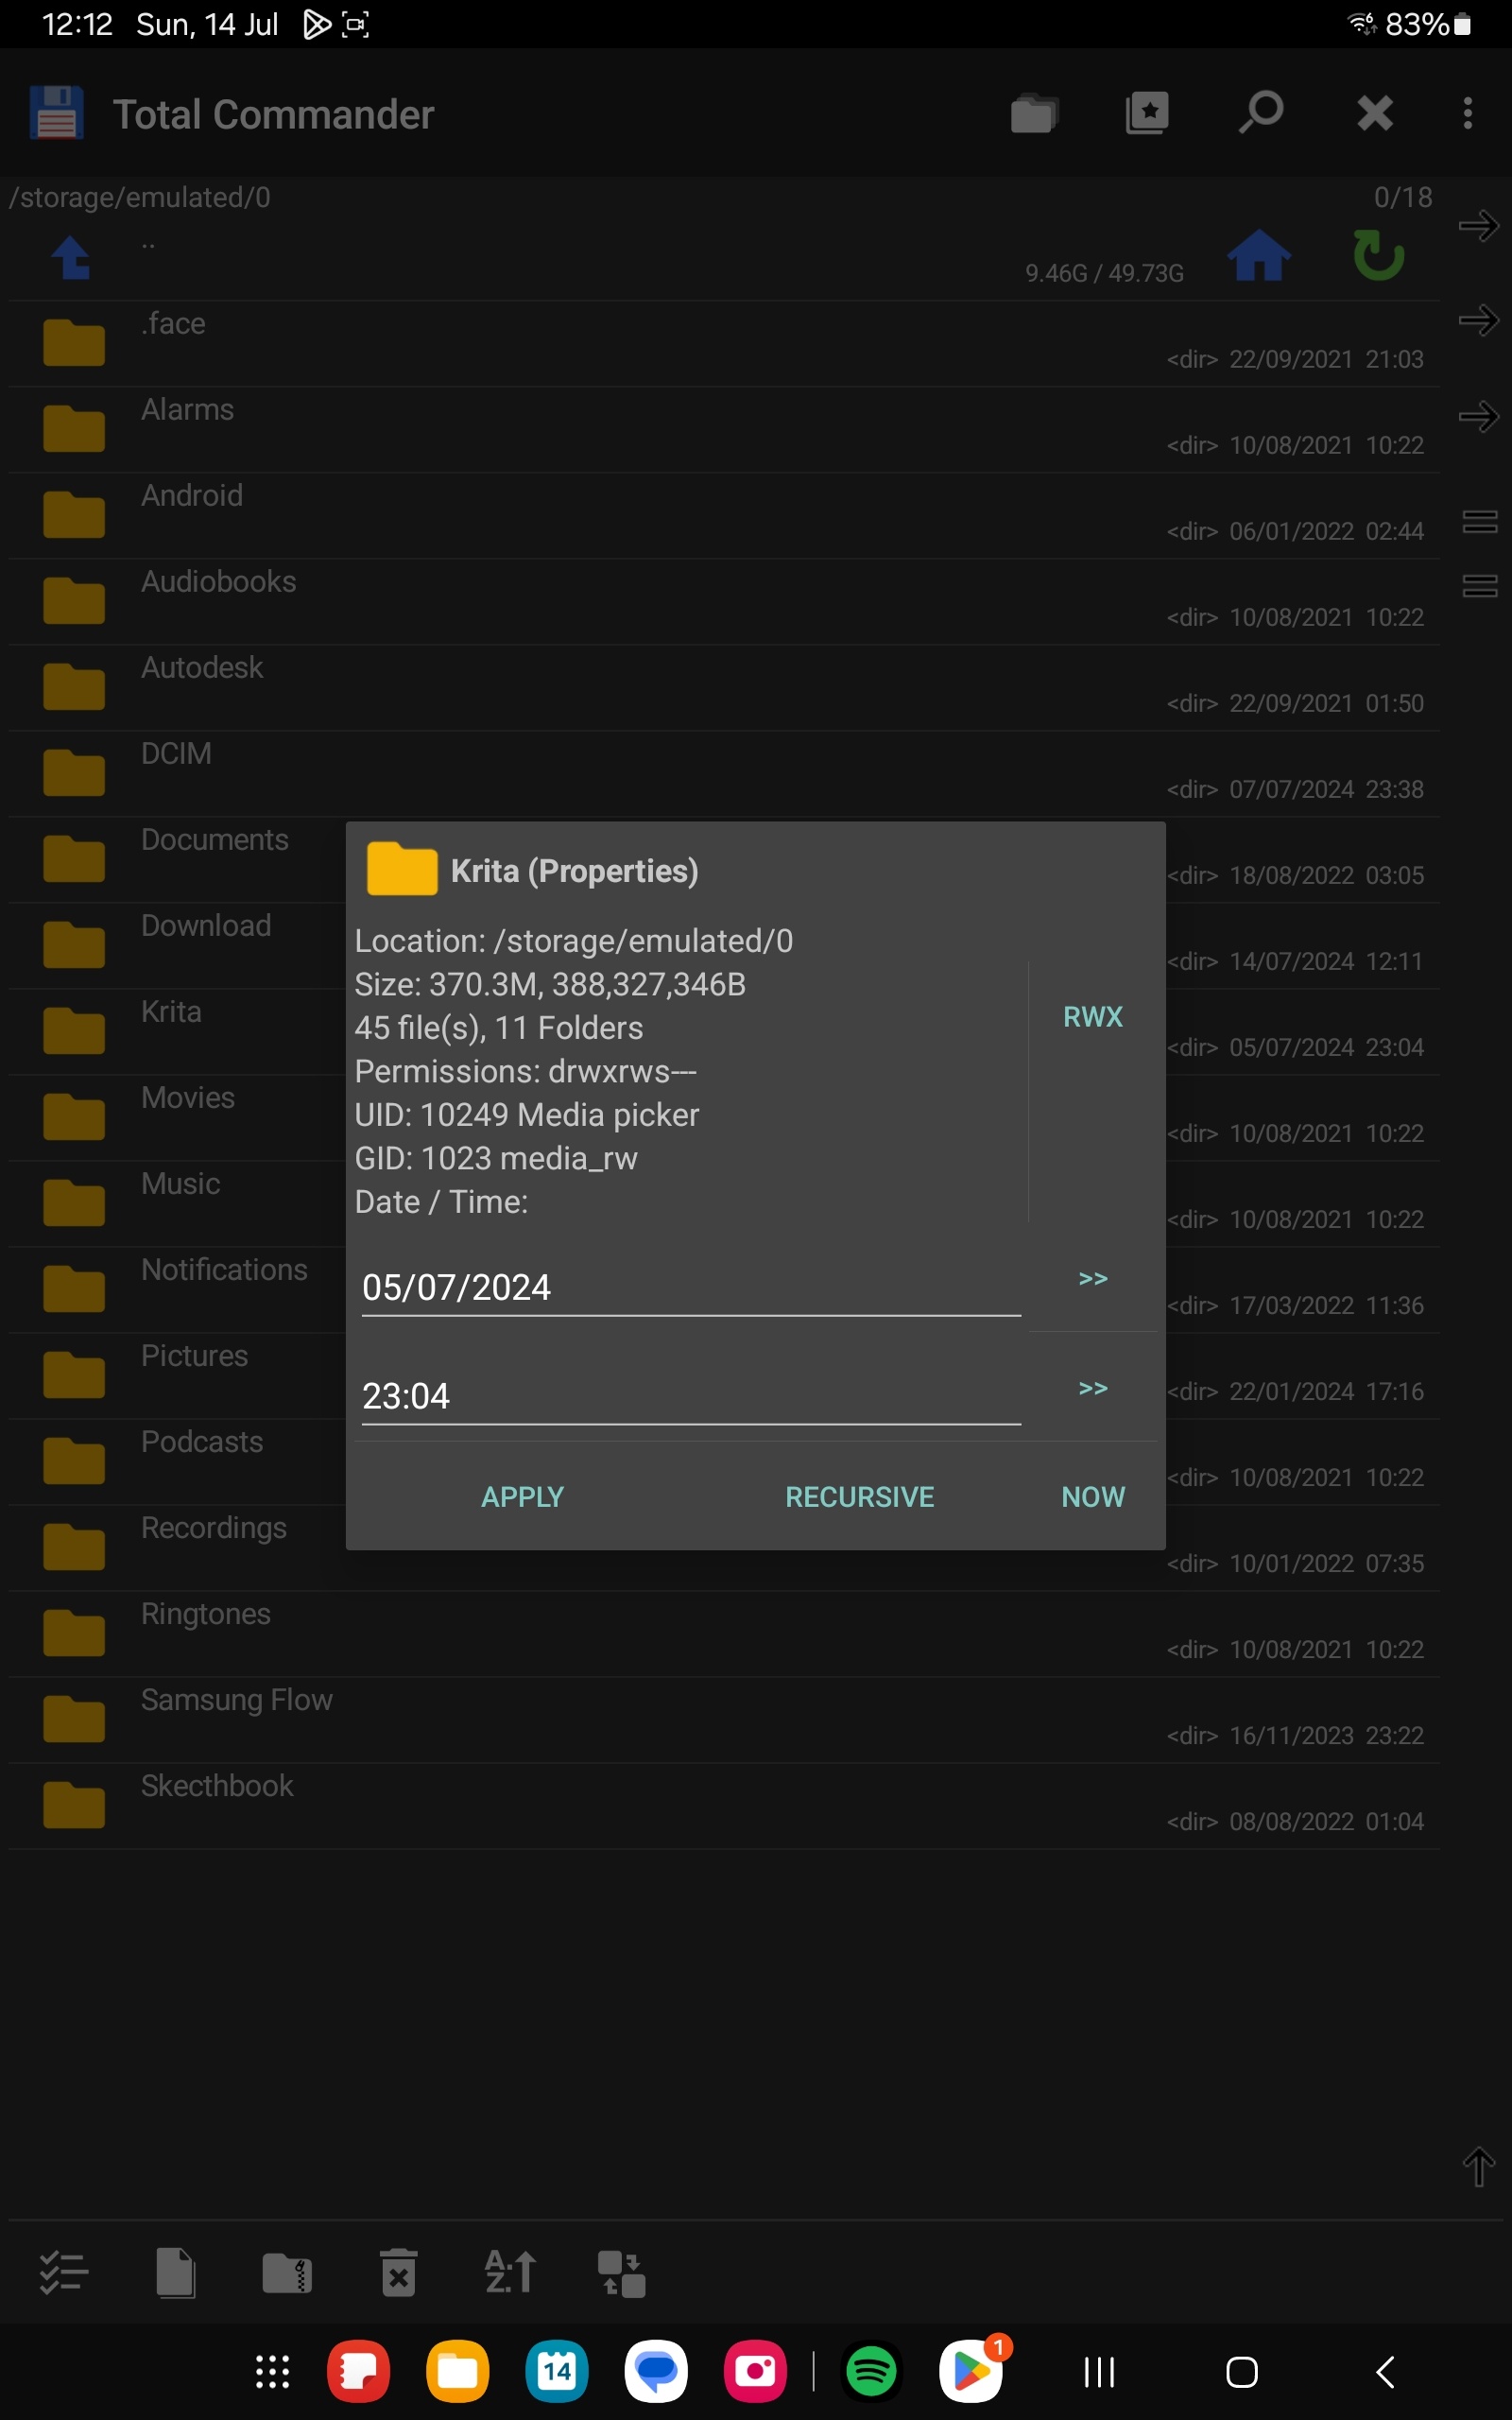Open the bookmarks star icon
The height and width of the screenshot is (2420, 1512).
1147,113
